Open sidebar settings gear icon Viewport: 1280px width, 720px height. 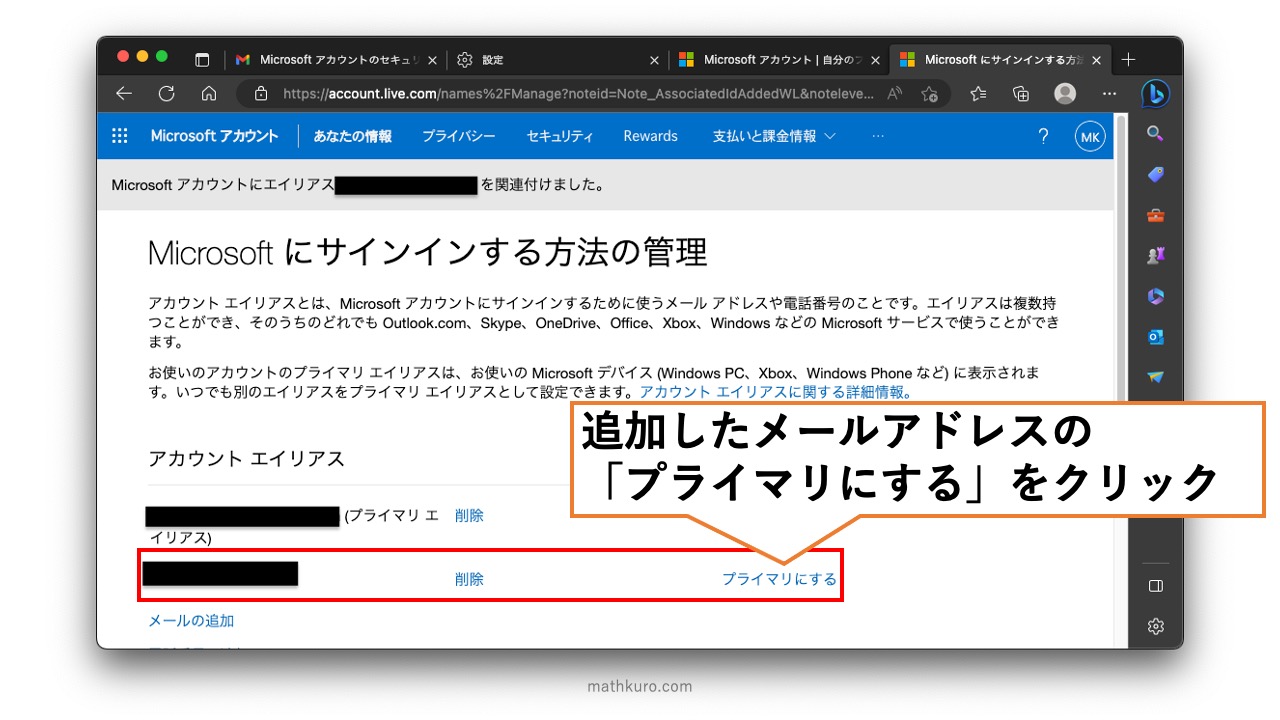click(1155, 626)
